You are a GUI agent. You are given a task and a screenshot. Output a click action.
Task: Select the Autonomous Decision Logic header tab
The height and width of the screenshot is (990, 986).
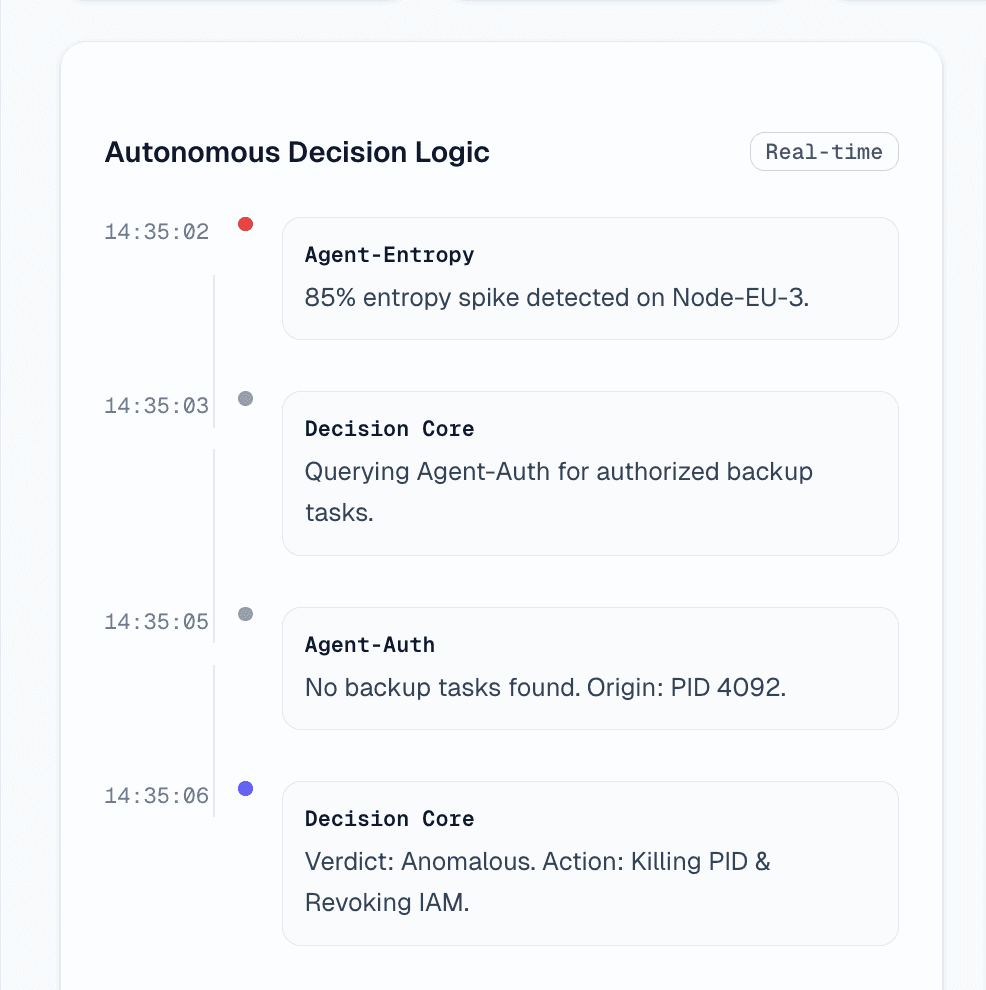pyautogui.click(x=297, y=152)
